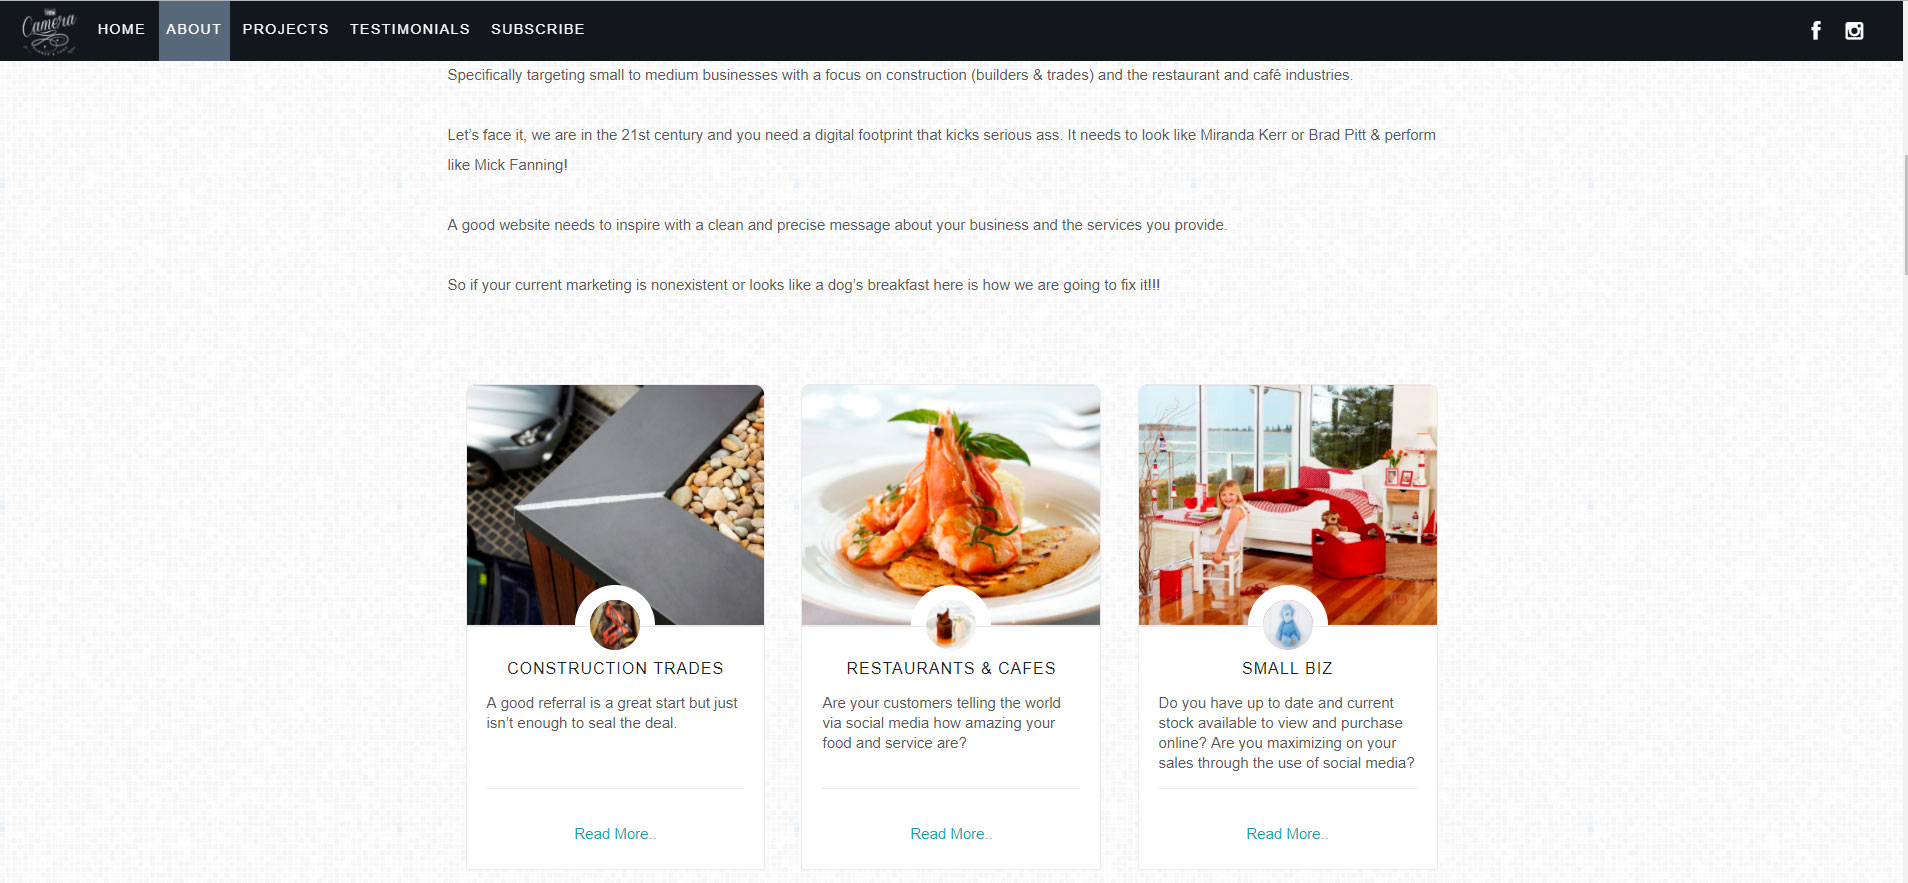The image size is (1908, 883).
Task: Click the SMALL BIZ card heading
Action: pyautogui.click(x=1287, y=668)
